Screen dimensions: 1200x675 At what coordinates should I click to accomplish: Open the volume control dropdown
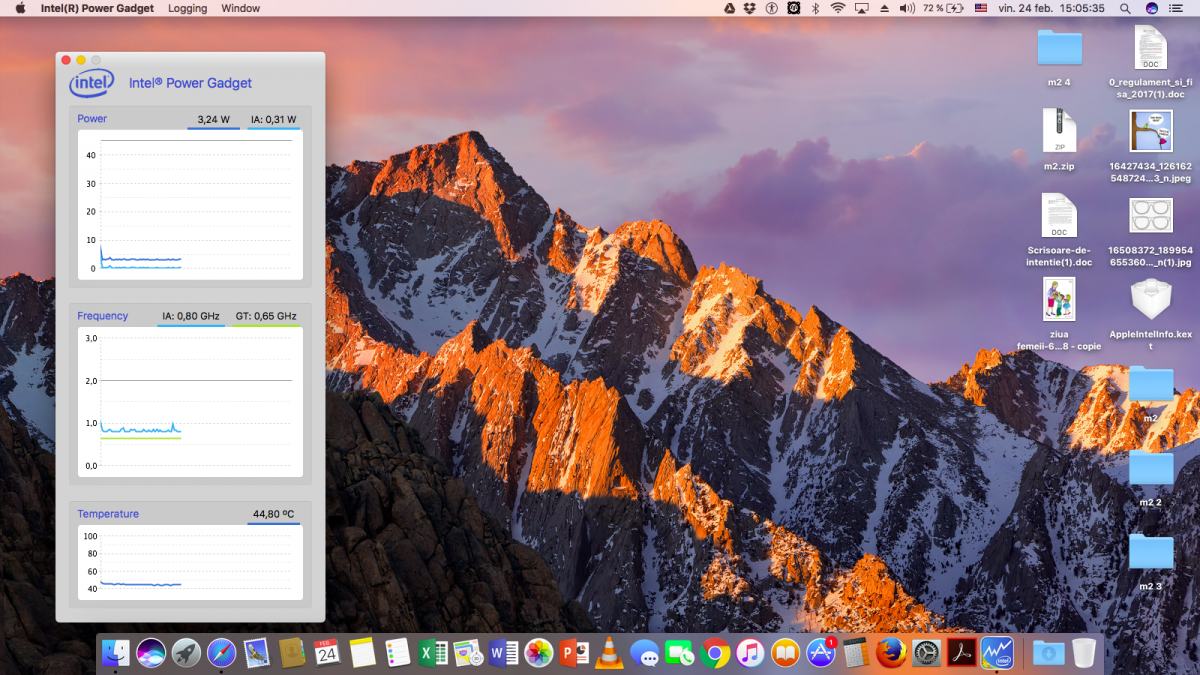point(907,8)
